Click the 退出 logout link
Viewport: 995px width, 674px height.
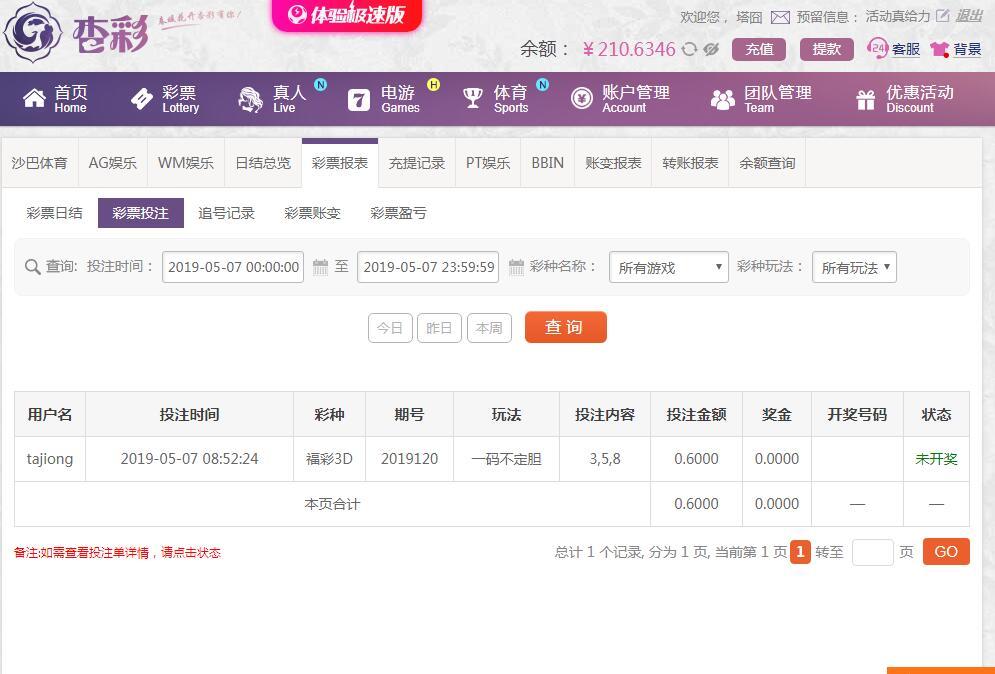tap(969, 16)
